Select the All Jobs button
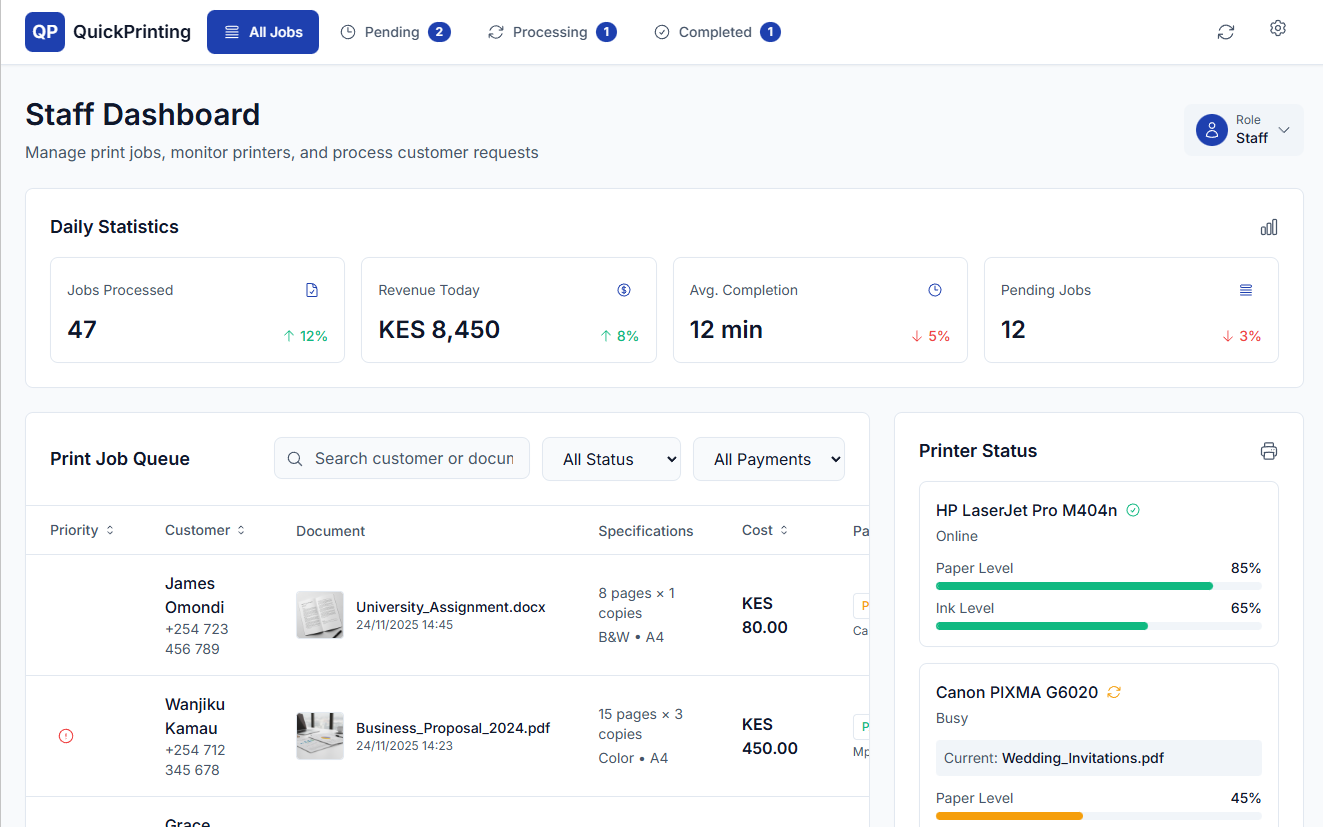Image resolution: width=1323 pixels, height=827 pixels. coord(263,32)
